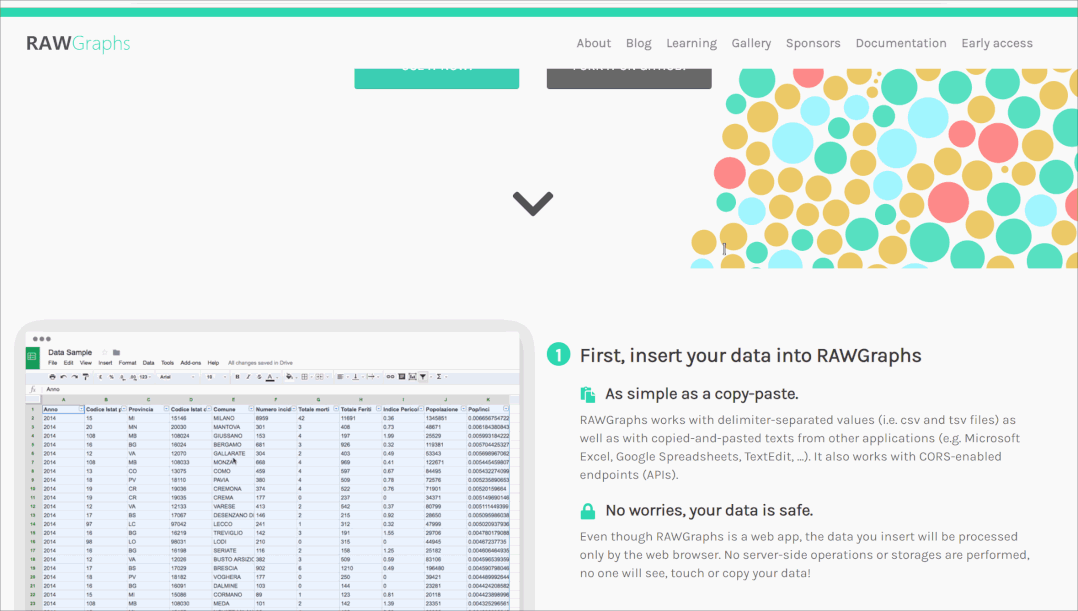The width and height of the screenshot is (1078, 611).
Task: Click the teal call-to-action button
Action: (x=437, y=78)
